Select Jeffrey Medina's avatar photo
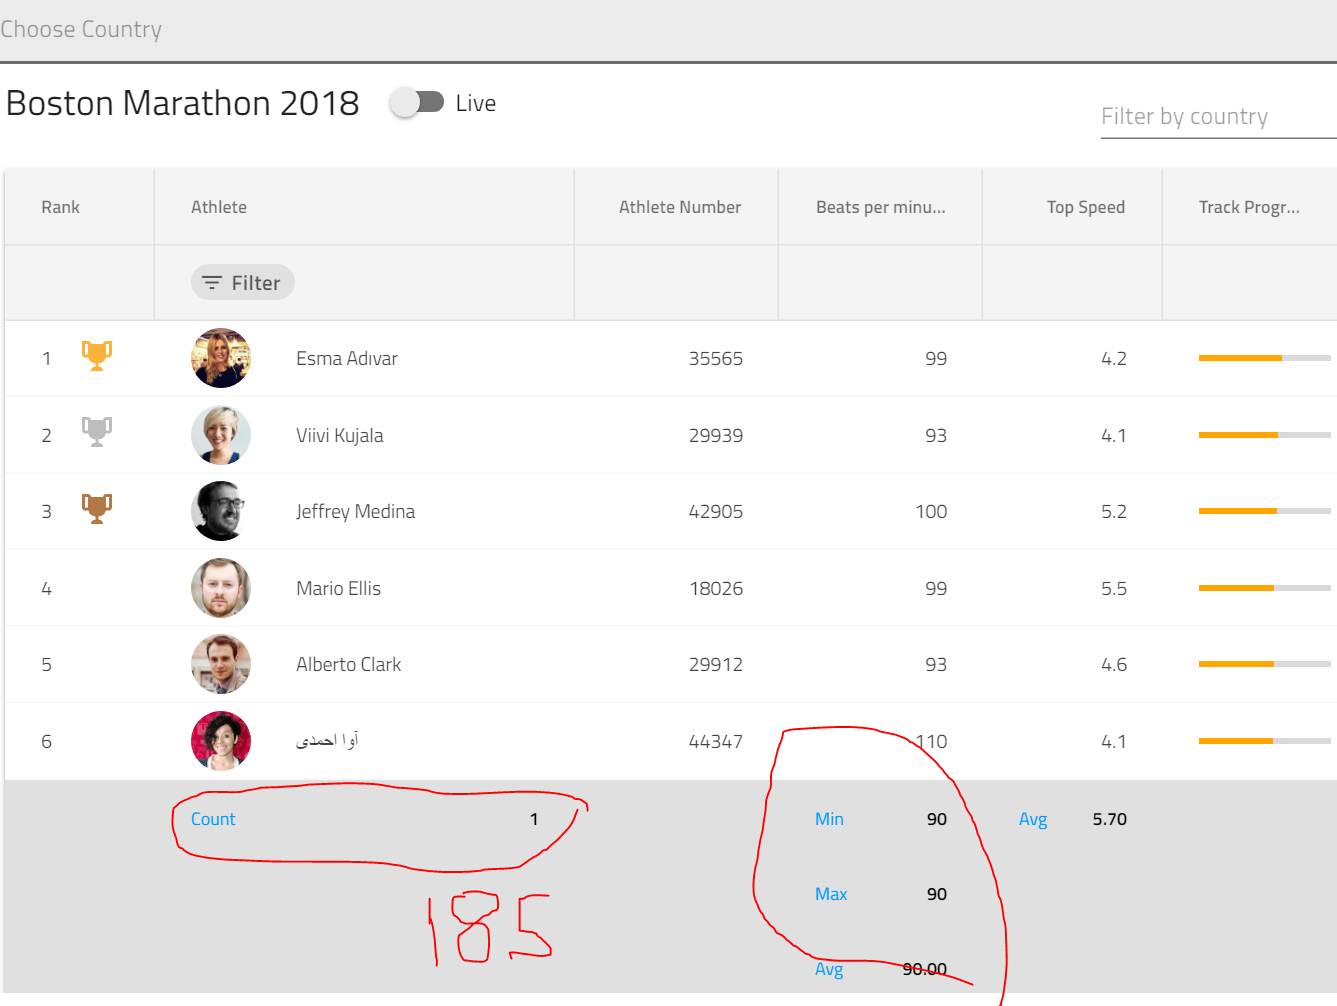The width and height of the screenshot is (1337, 1006). (x=221, y=511)
